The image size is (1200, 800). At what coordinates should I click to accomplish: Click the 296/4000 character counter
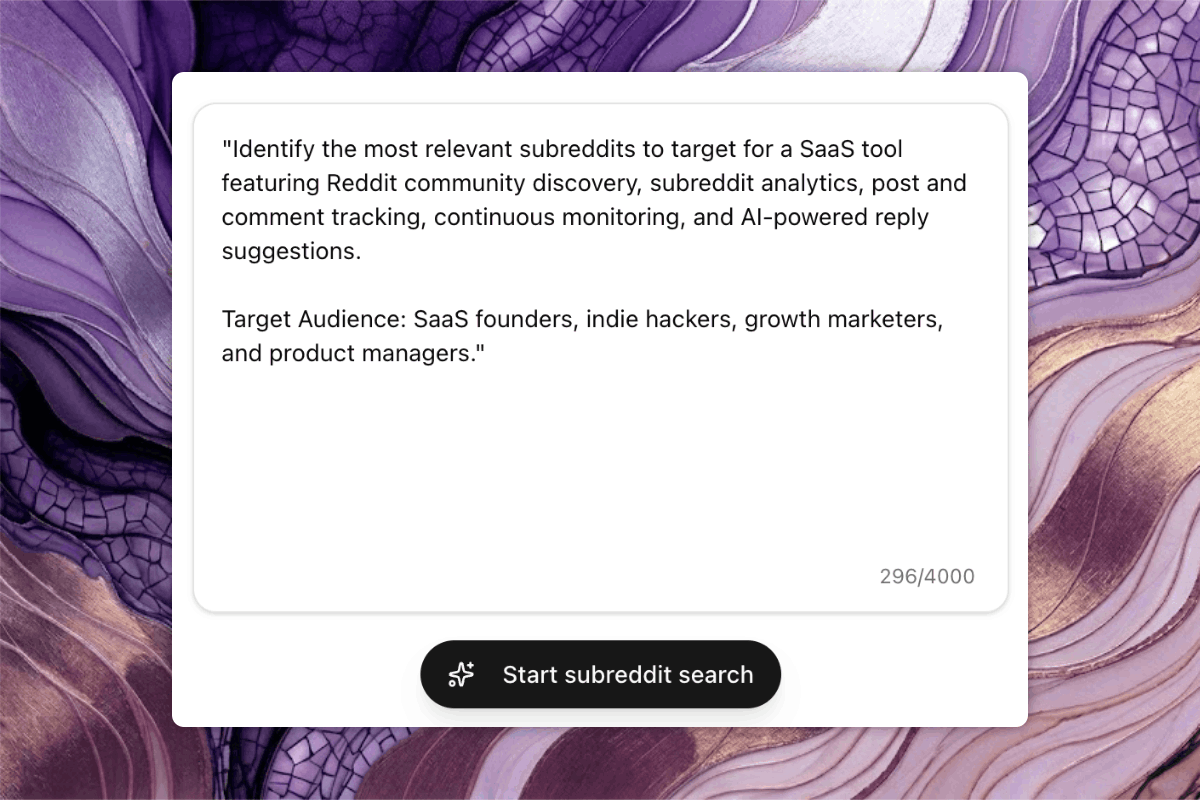pos(926,576)
